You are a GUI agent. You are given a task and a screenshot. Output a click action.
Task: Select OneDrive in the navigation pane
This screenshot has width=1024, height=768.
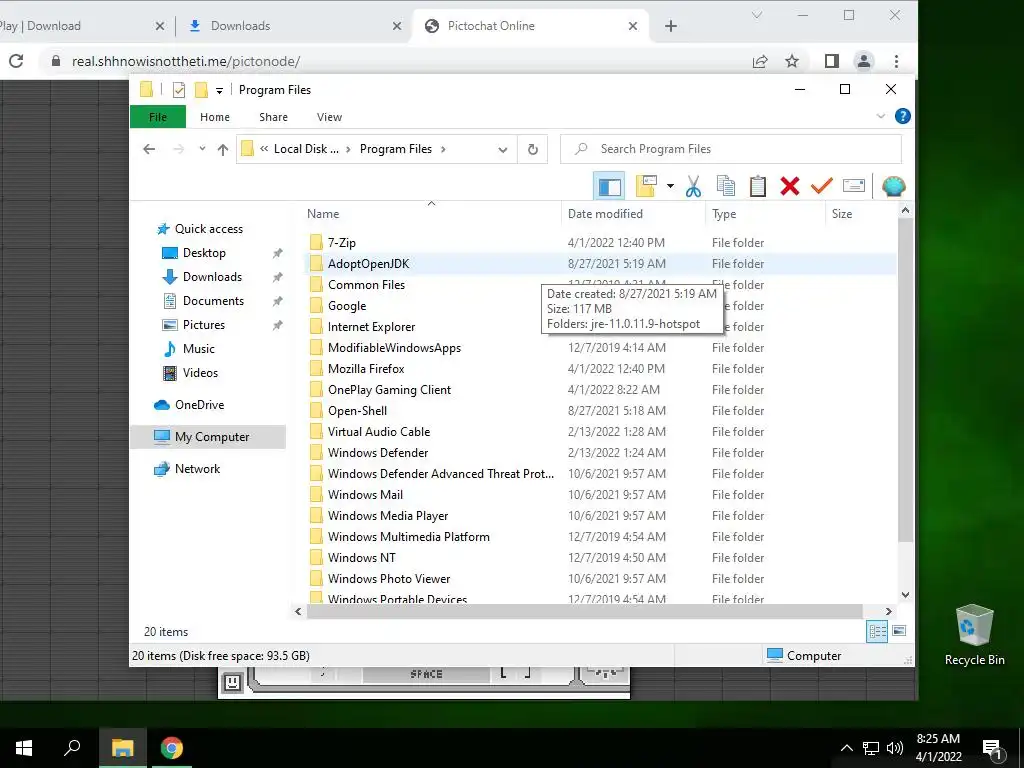click(x=199, y=405)
